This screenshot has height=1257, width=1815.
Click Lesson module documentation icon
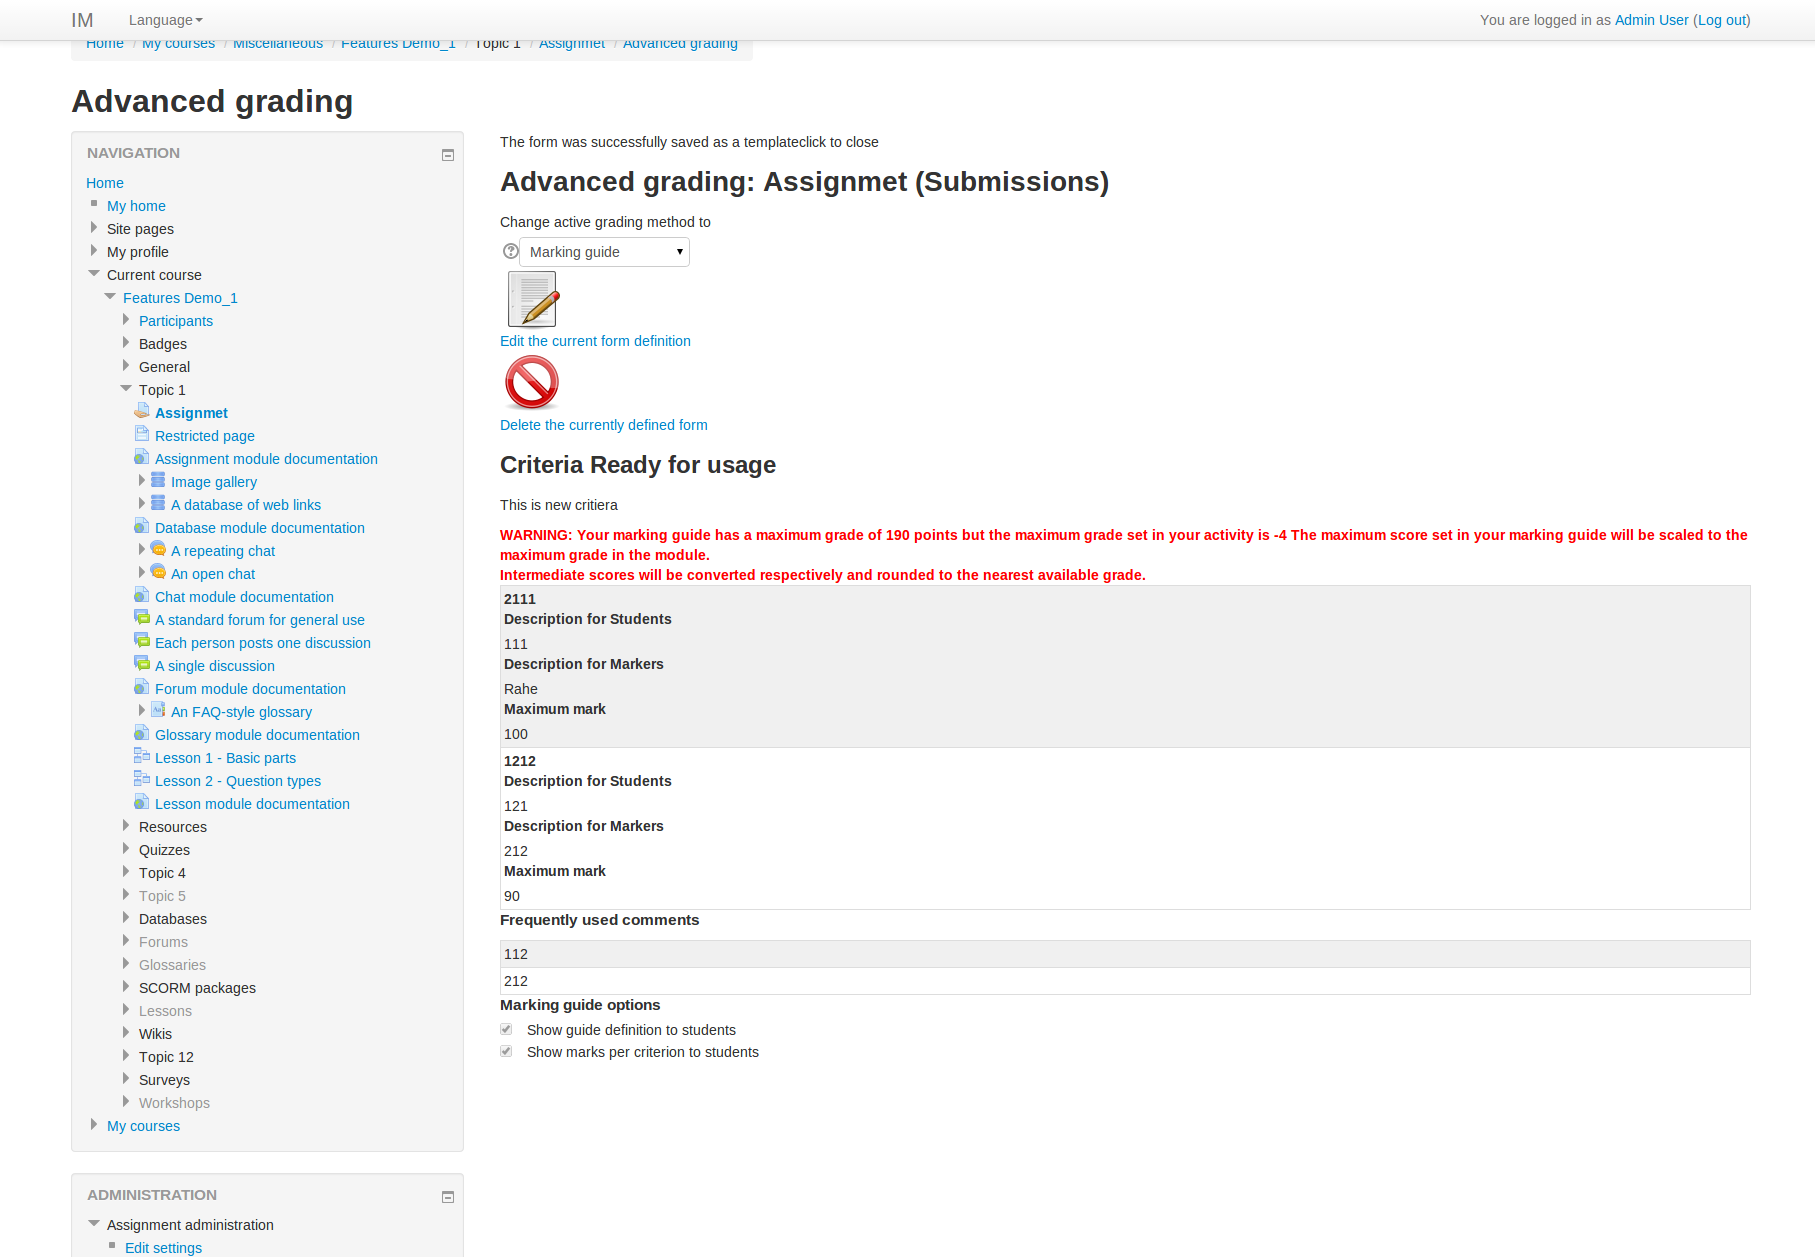pyautogui.click(x=142, y=802)
